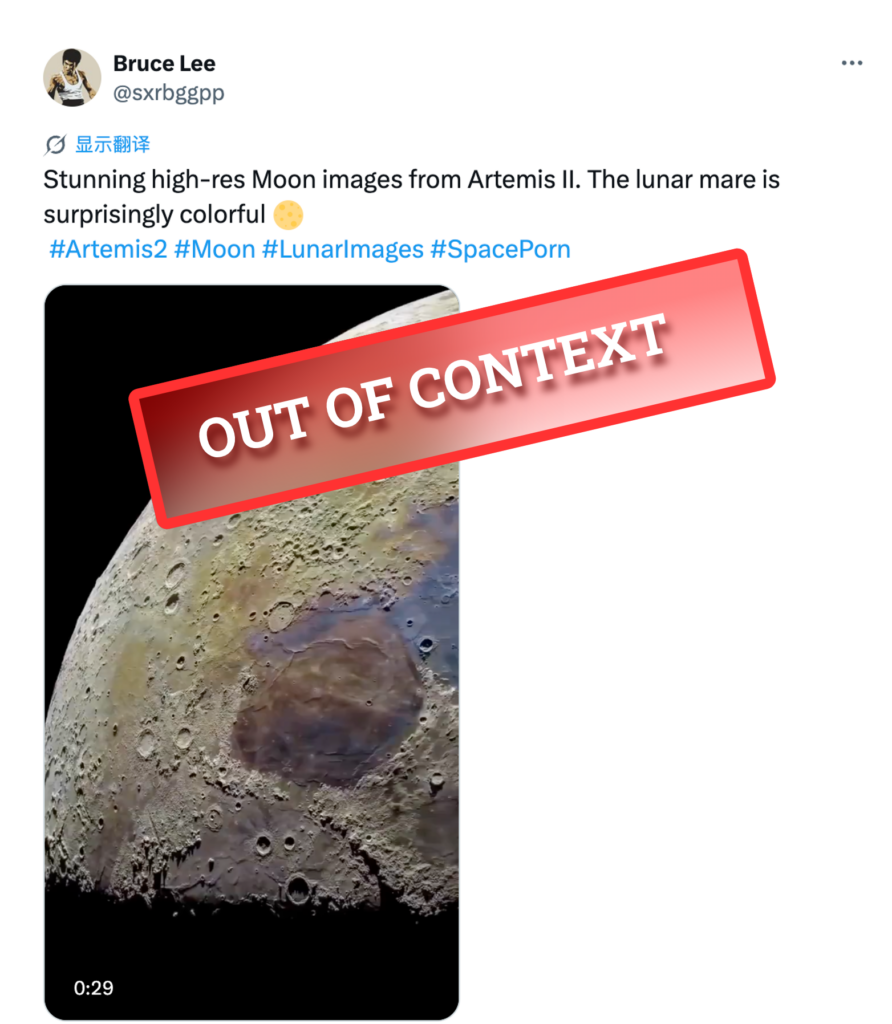Screen dimensions: 892x1024
Task: Open the #LunarImages hashtag
Action: pyautogui.click(x=343, y=249)
